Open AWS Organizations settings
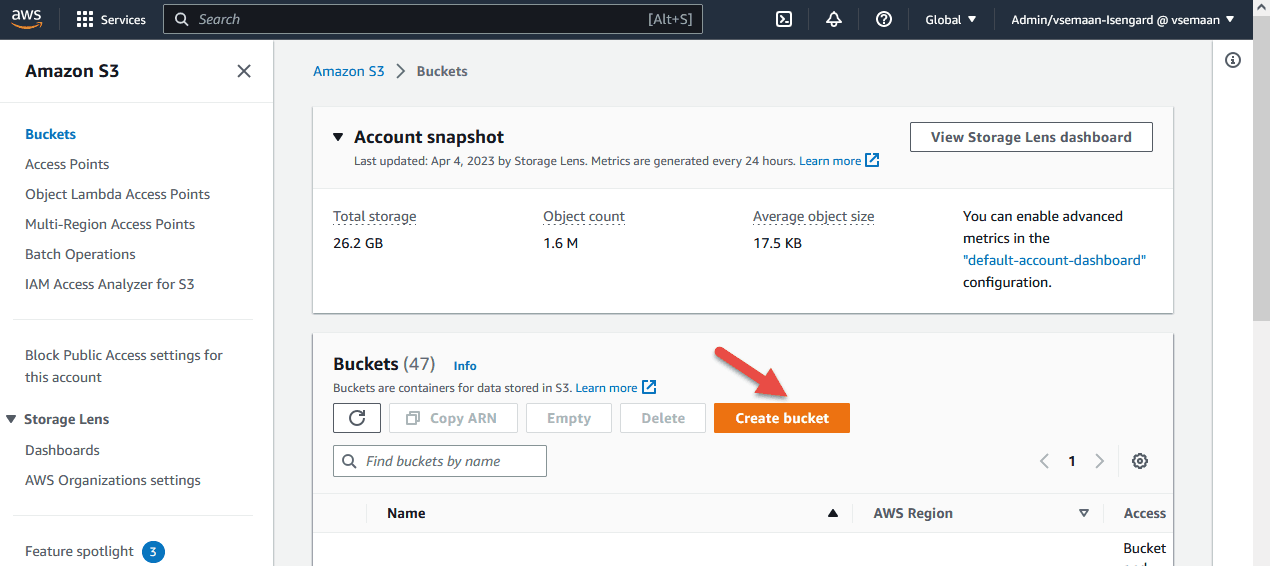Viewport: 1270px width, 566px height. coord(113,480)
